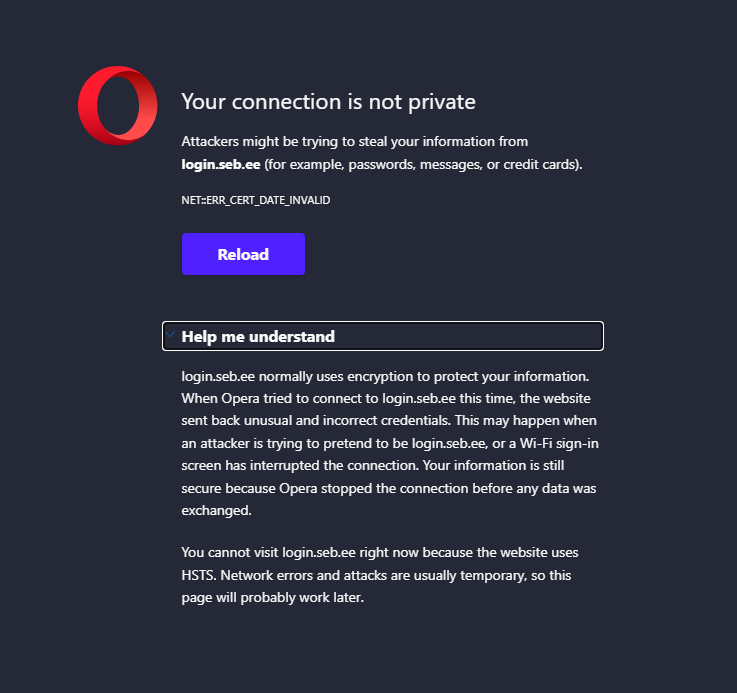This screenshot has height=693, width=737.
Task: Click the "Your connection is not private" heading
Action: pyautogui.click(x=328, y=101)
